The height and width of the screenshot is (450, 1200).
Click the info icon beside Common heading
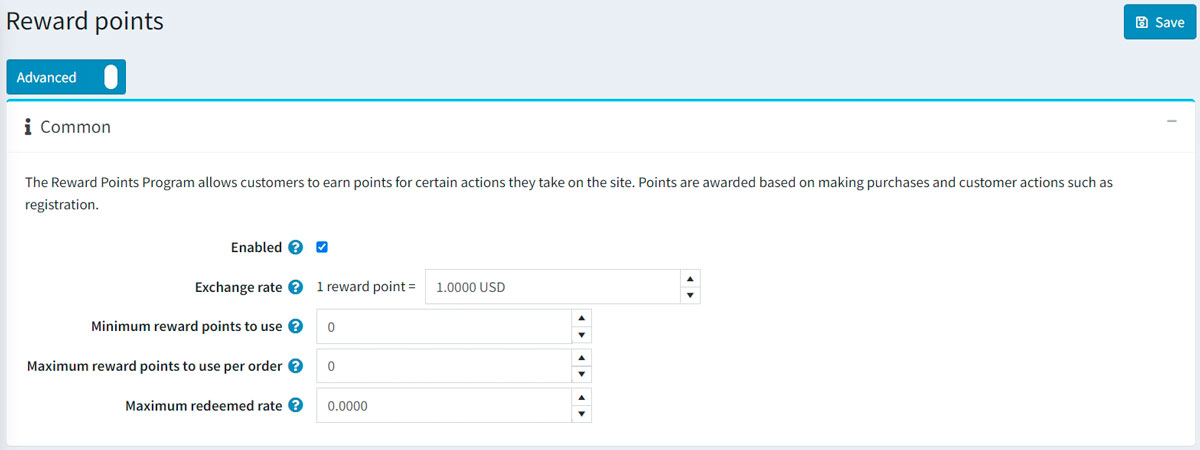(29, 128)
